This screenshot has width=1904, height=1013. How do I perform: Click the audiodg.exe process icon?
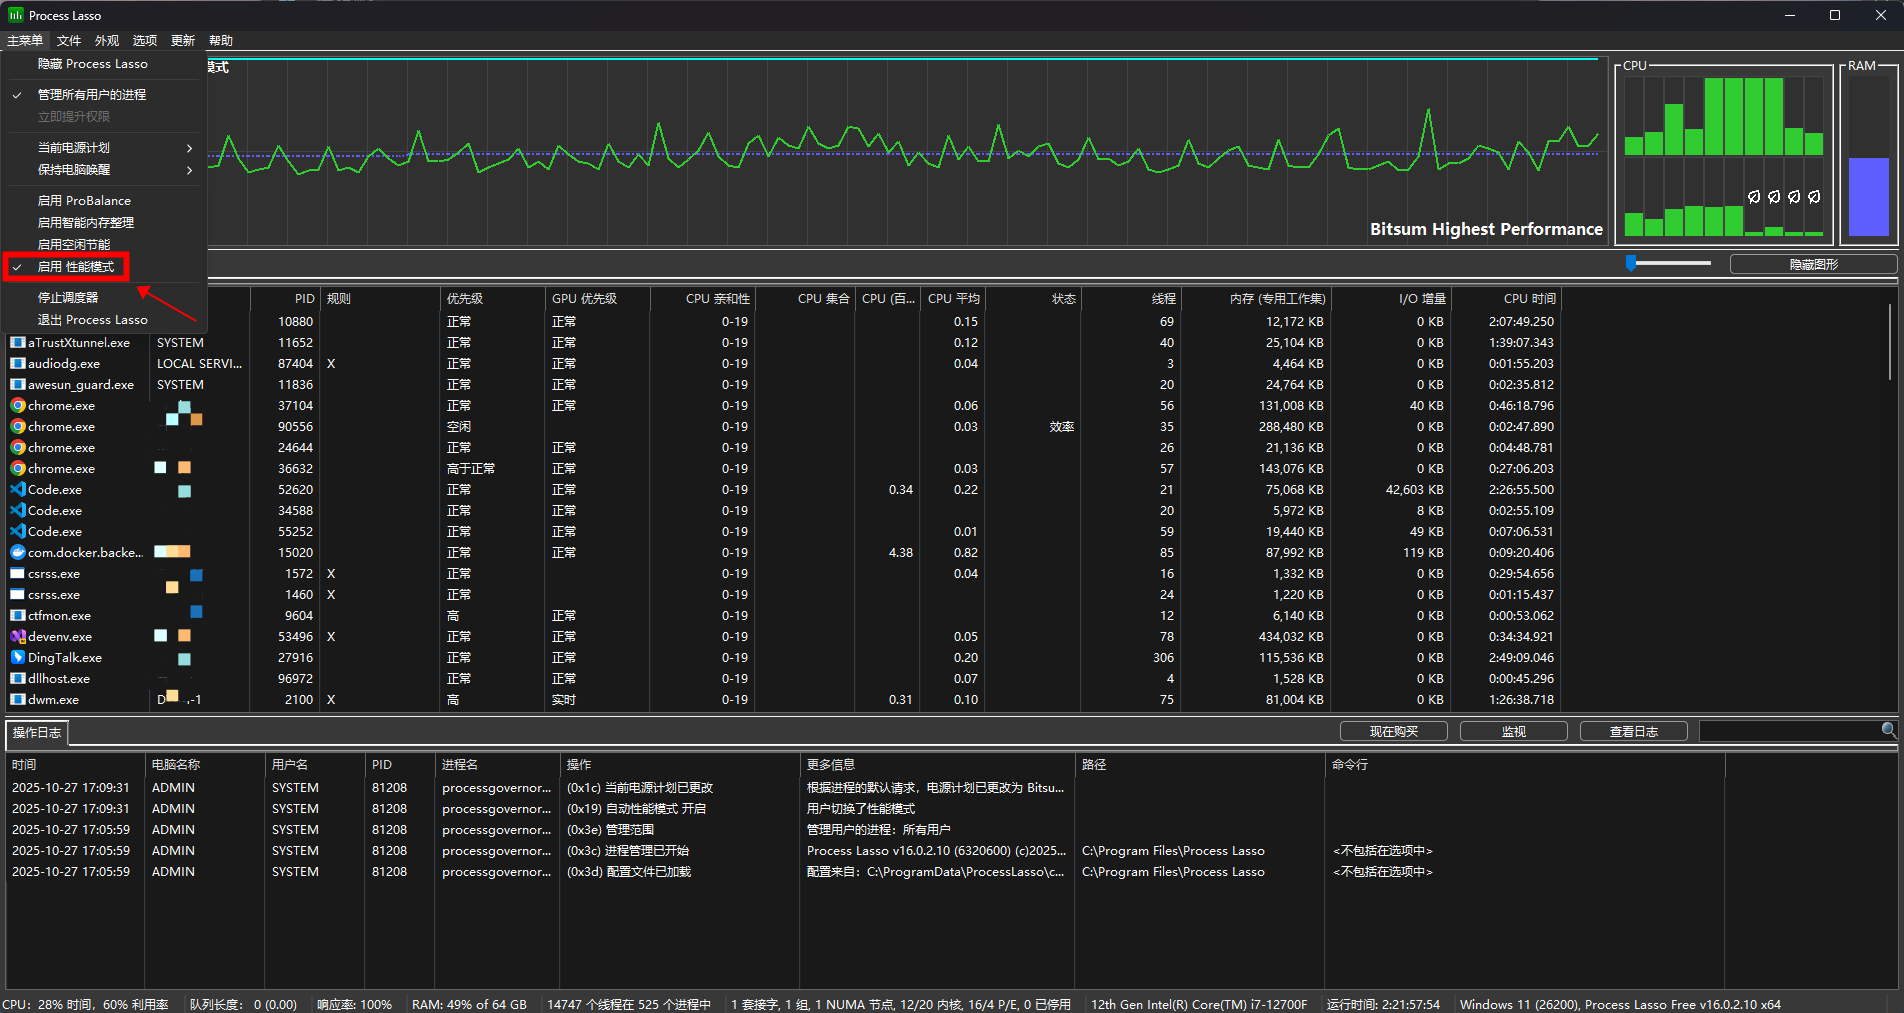17,364
